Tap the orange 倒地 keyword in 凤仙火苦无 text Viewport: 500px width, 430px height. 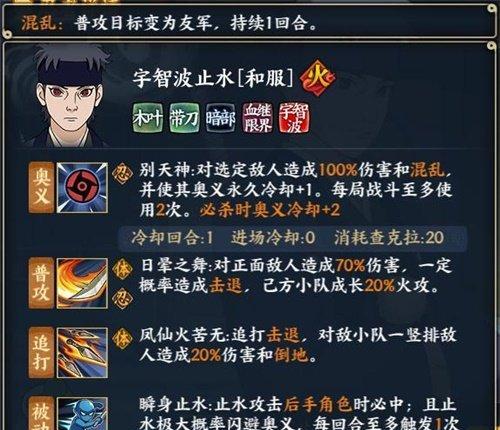click(x=291, y=355)
